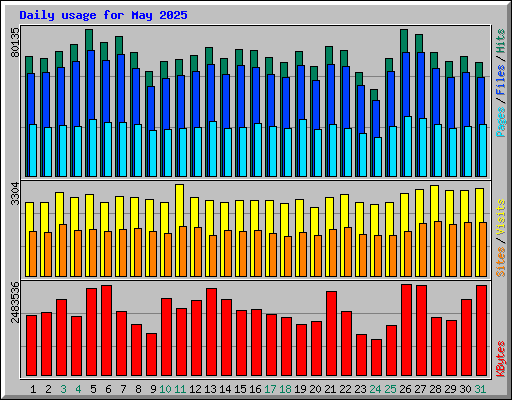Click the 2483536 axis value
The width and height of the screenshot is (512, 400).
tap(15, 302)
